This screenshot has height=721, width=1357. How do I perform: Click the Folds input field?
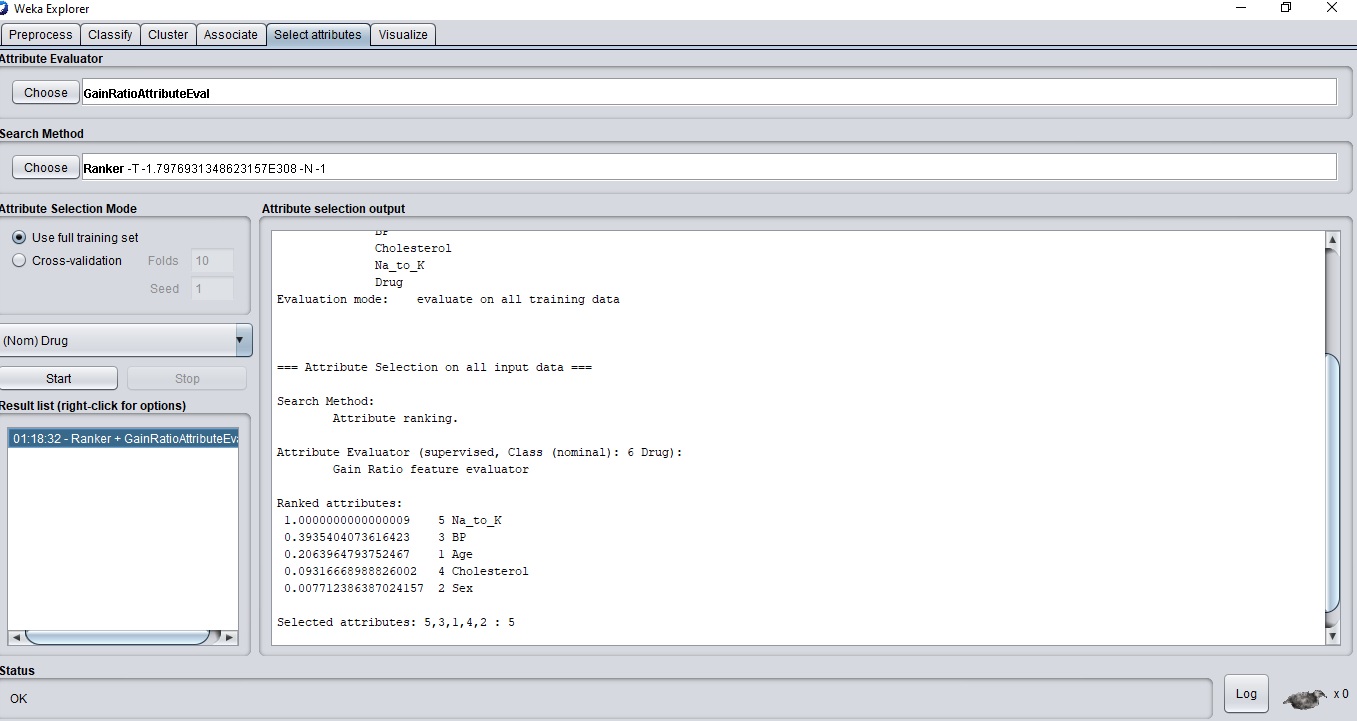coord(212,261)
